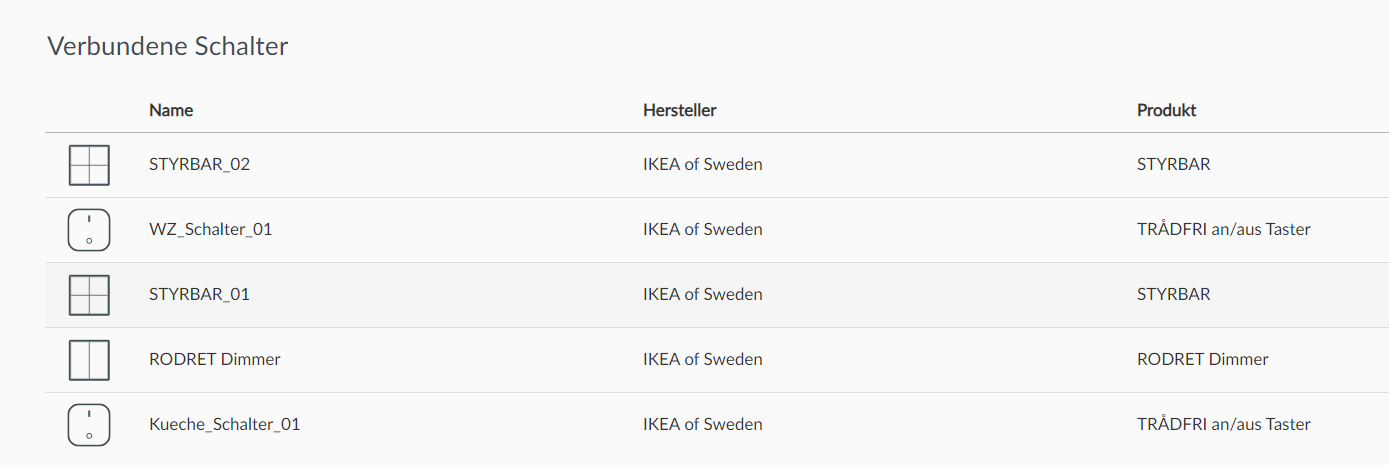Sort by the Hersteller column header
1389x465 pixels.
[679, 110]
